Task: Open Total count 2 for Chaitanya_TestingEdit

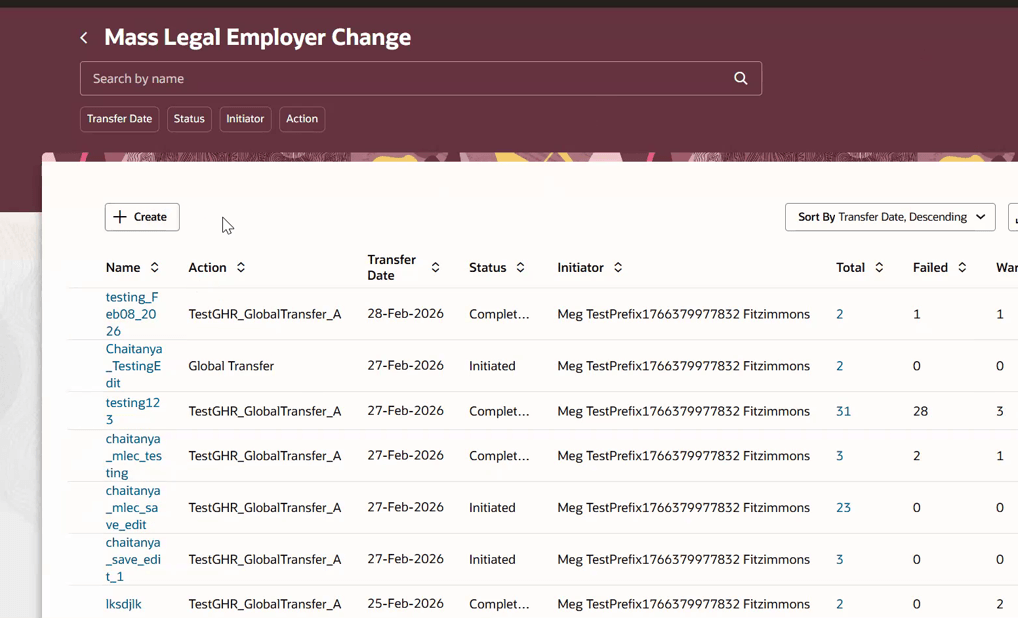Action: pos(840,365)
